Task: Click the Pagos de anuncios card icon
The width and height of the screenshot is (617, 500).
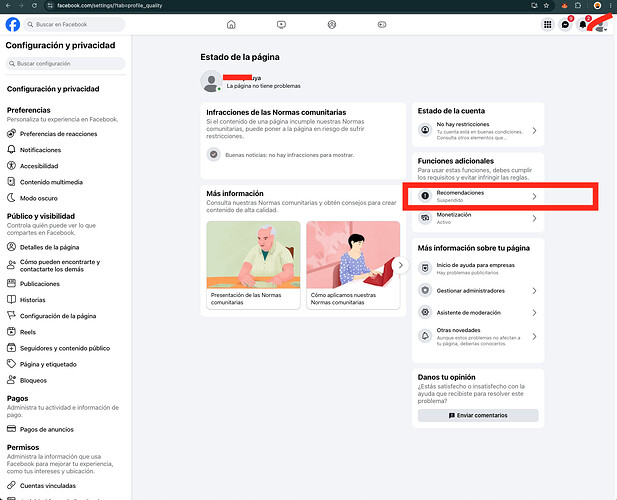Action: click(11, 429)
